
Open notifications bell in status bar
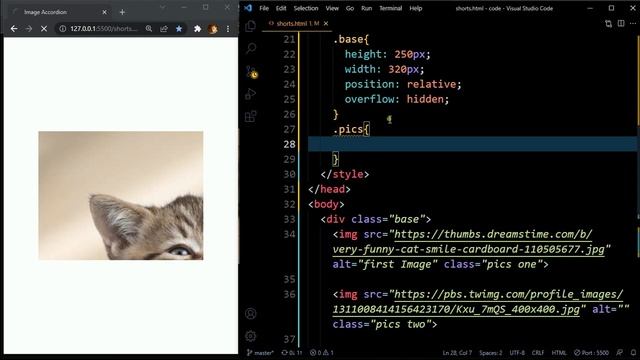pyautogui.click(x=633, y=353)
